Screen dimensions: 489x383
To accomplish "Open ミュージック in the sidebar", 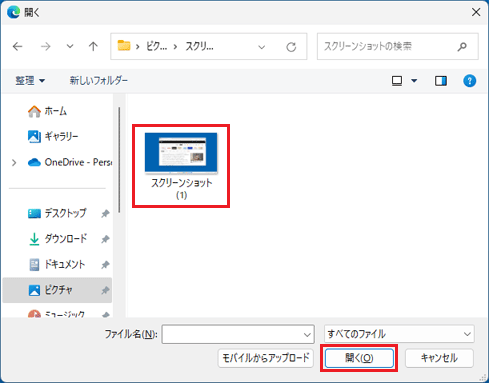I will click(56, 314).
